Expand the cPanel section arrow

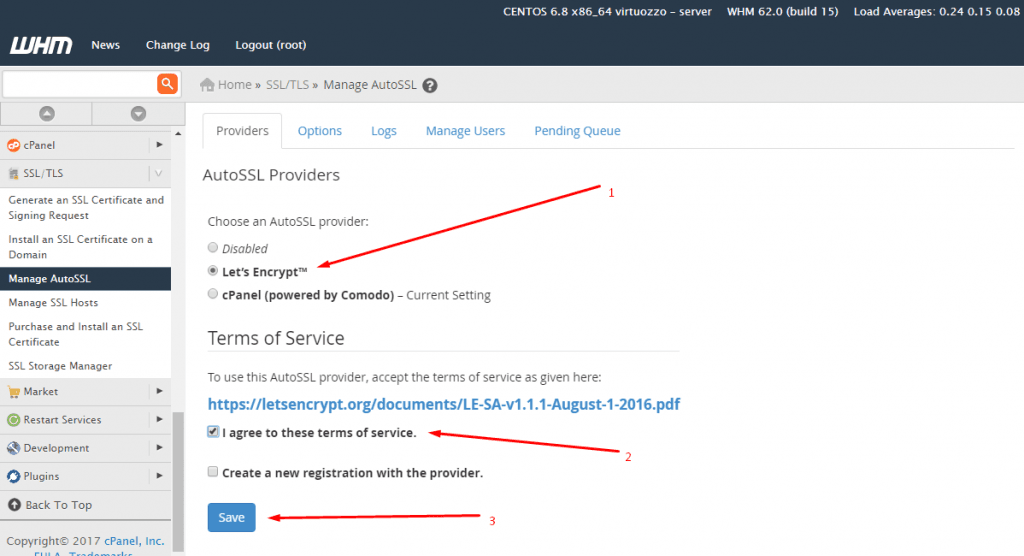click(159, 145)
